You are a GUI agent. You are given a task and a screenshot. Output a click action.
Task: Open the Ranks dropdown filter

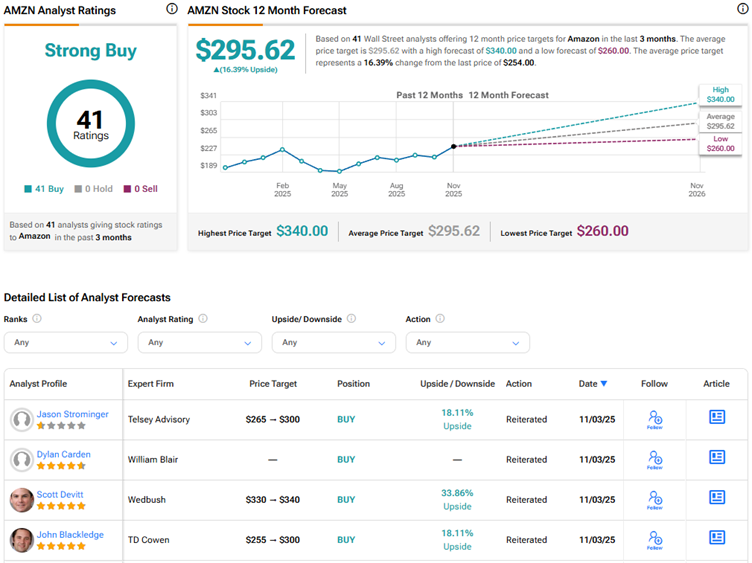tap(65, 342)
